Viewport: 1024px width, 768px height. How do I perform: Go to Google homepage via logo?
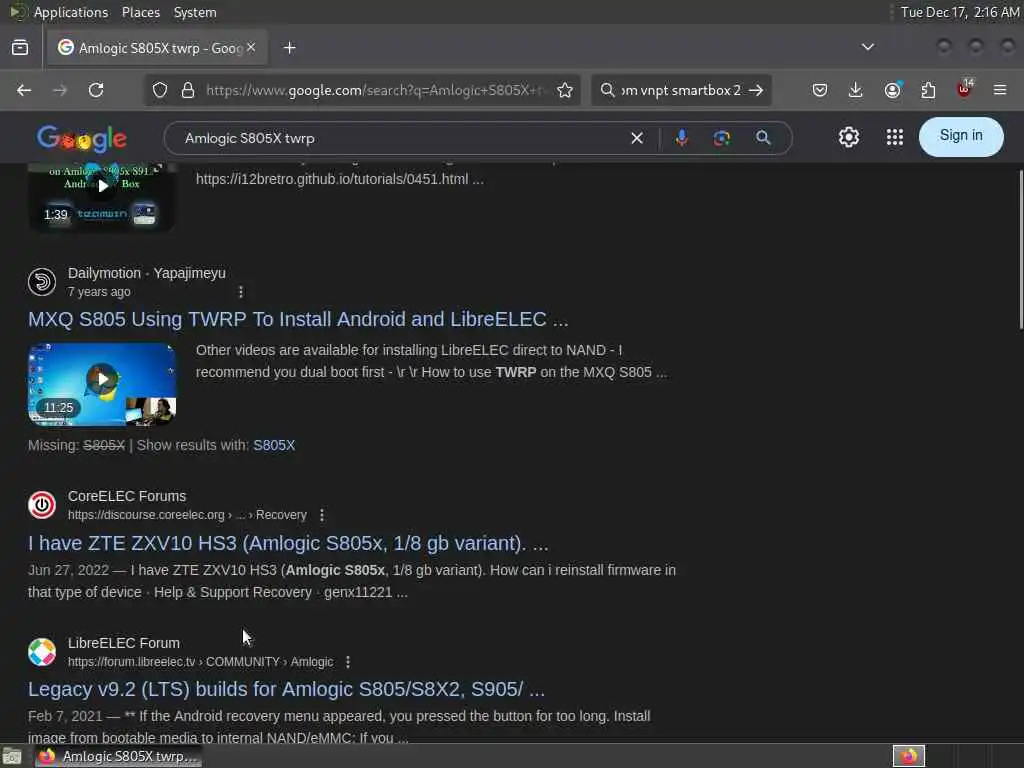[82, 138]
